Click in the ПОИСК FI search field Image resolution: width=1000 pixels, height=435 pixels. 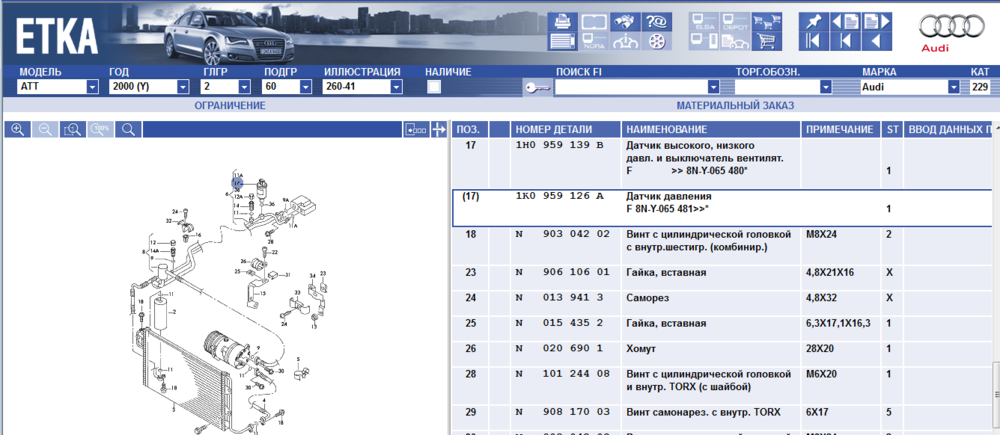[x=638, y=88]
